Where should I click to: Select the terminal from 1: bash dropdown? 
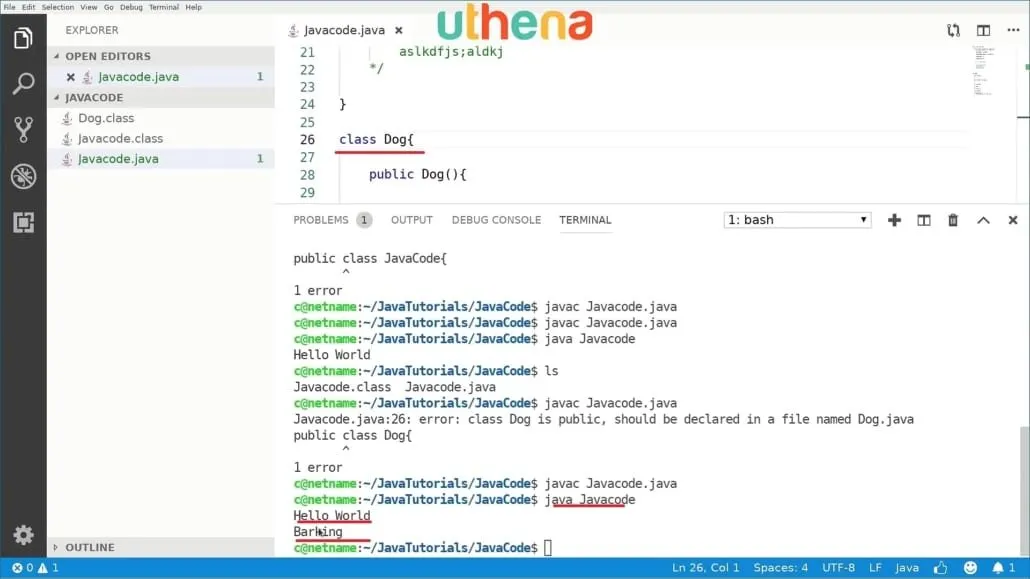pos(797,220)
